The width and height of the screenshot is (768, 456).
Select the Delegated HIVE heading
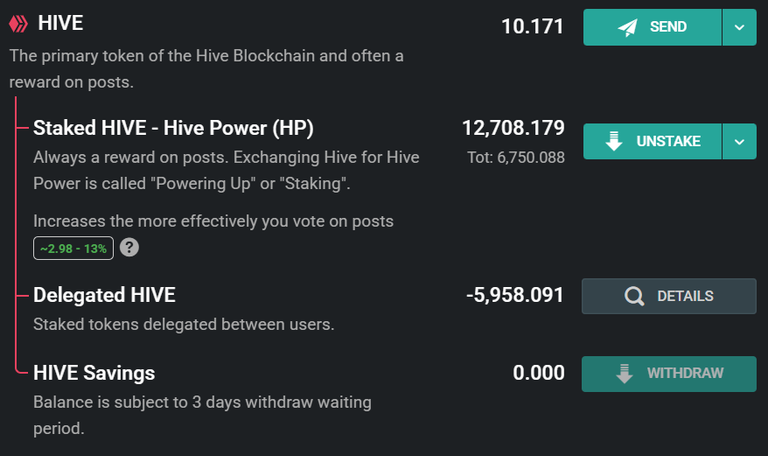coord(104,295)
